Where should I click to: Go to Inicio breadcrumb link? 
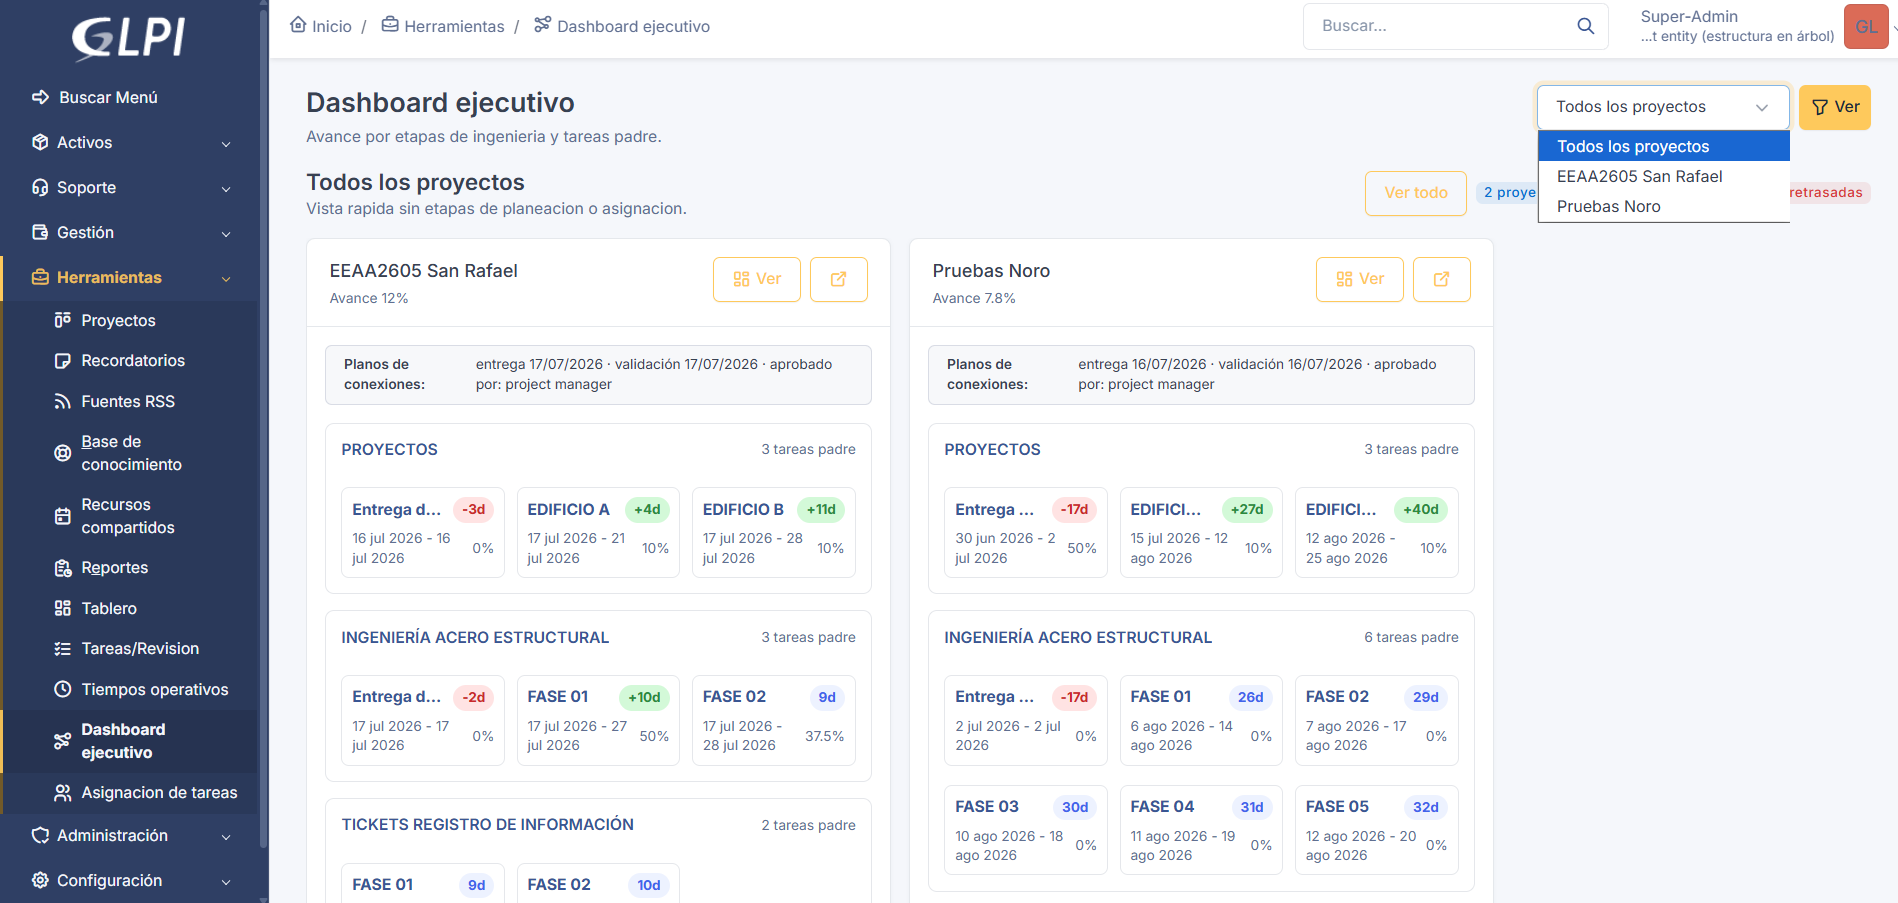click(x=321, y=26)
